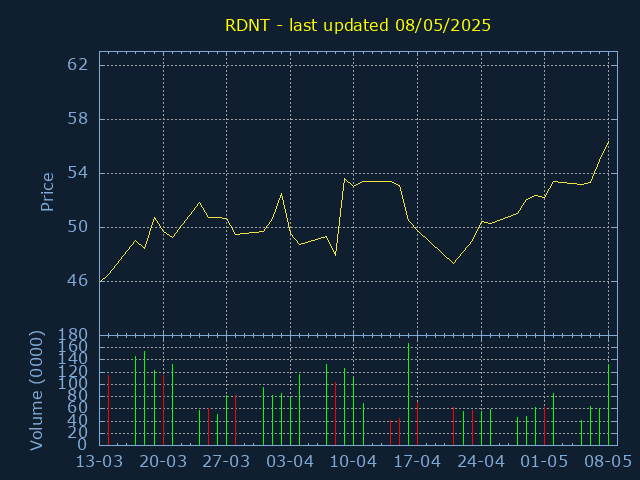
Task: Click the volume tick label "180"
Action: 73,335
